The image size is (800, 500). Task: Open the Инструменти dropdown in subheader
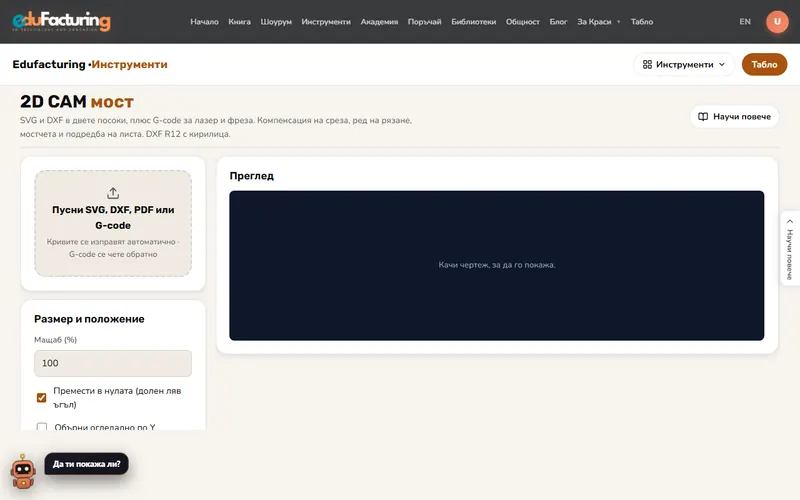tap(684, 64)
